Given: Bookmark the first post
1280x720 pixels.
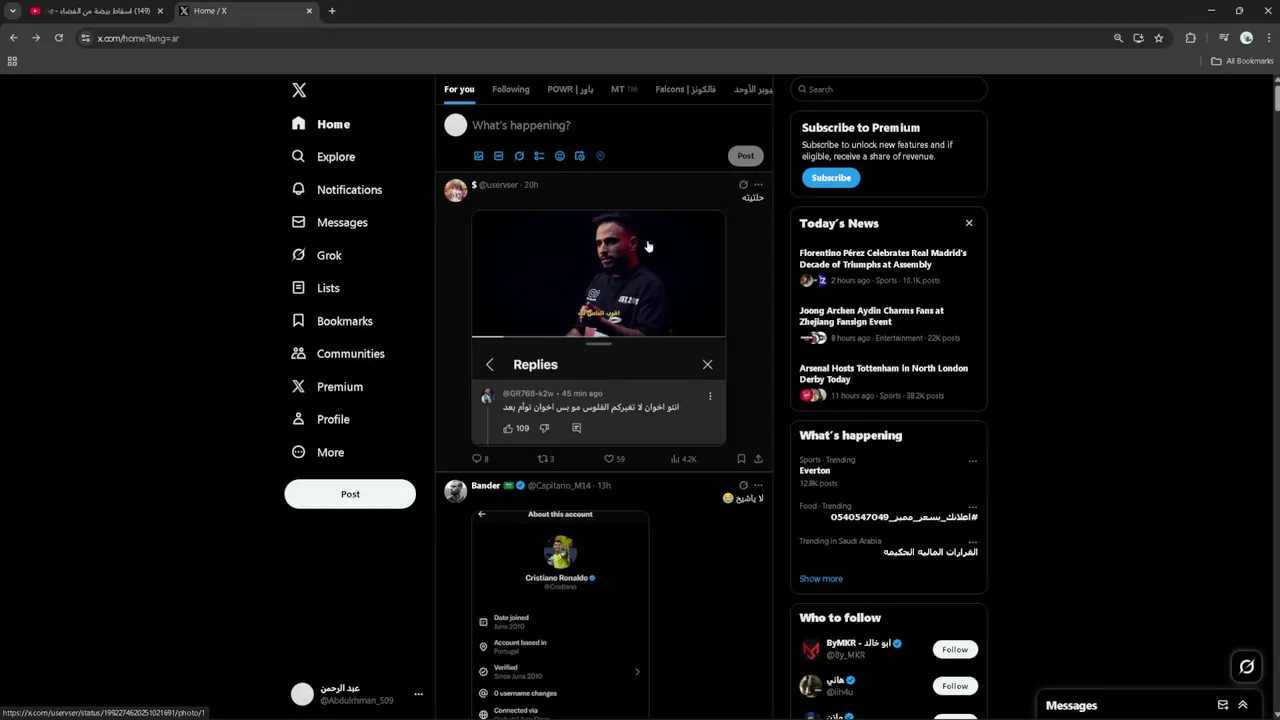Looking at the screenshot, I should [741, 459].
